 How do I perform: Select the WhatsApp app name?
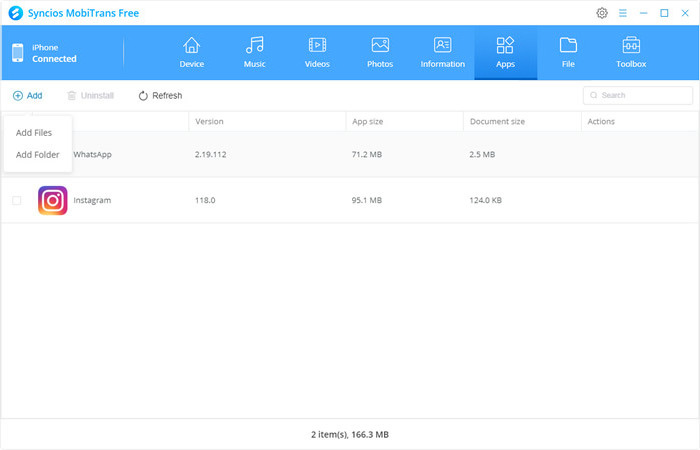point(92,154)
